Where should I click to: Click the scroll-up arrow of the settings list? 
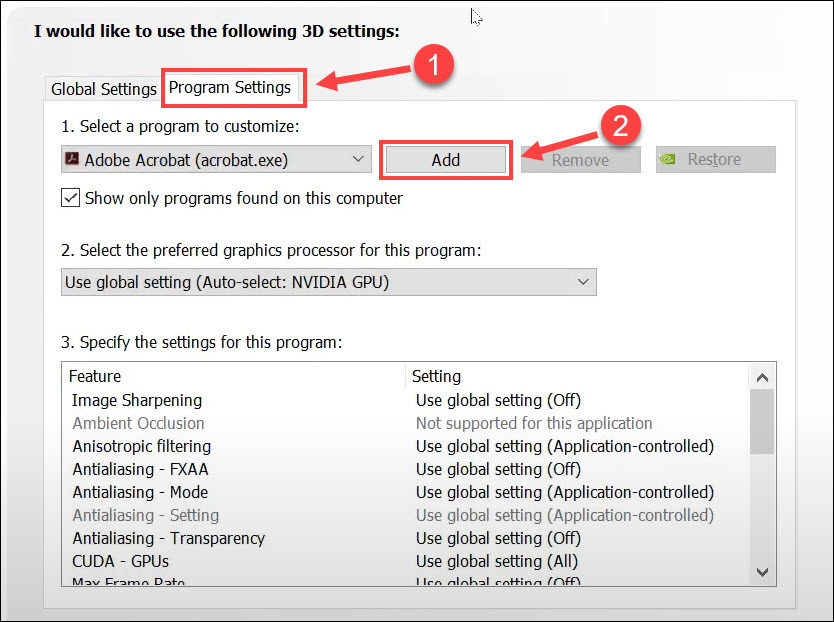(762, 376)
